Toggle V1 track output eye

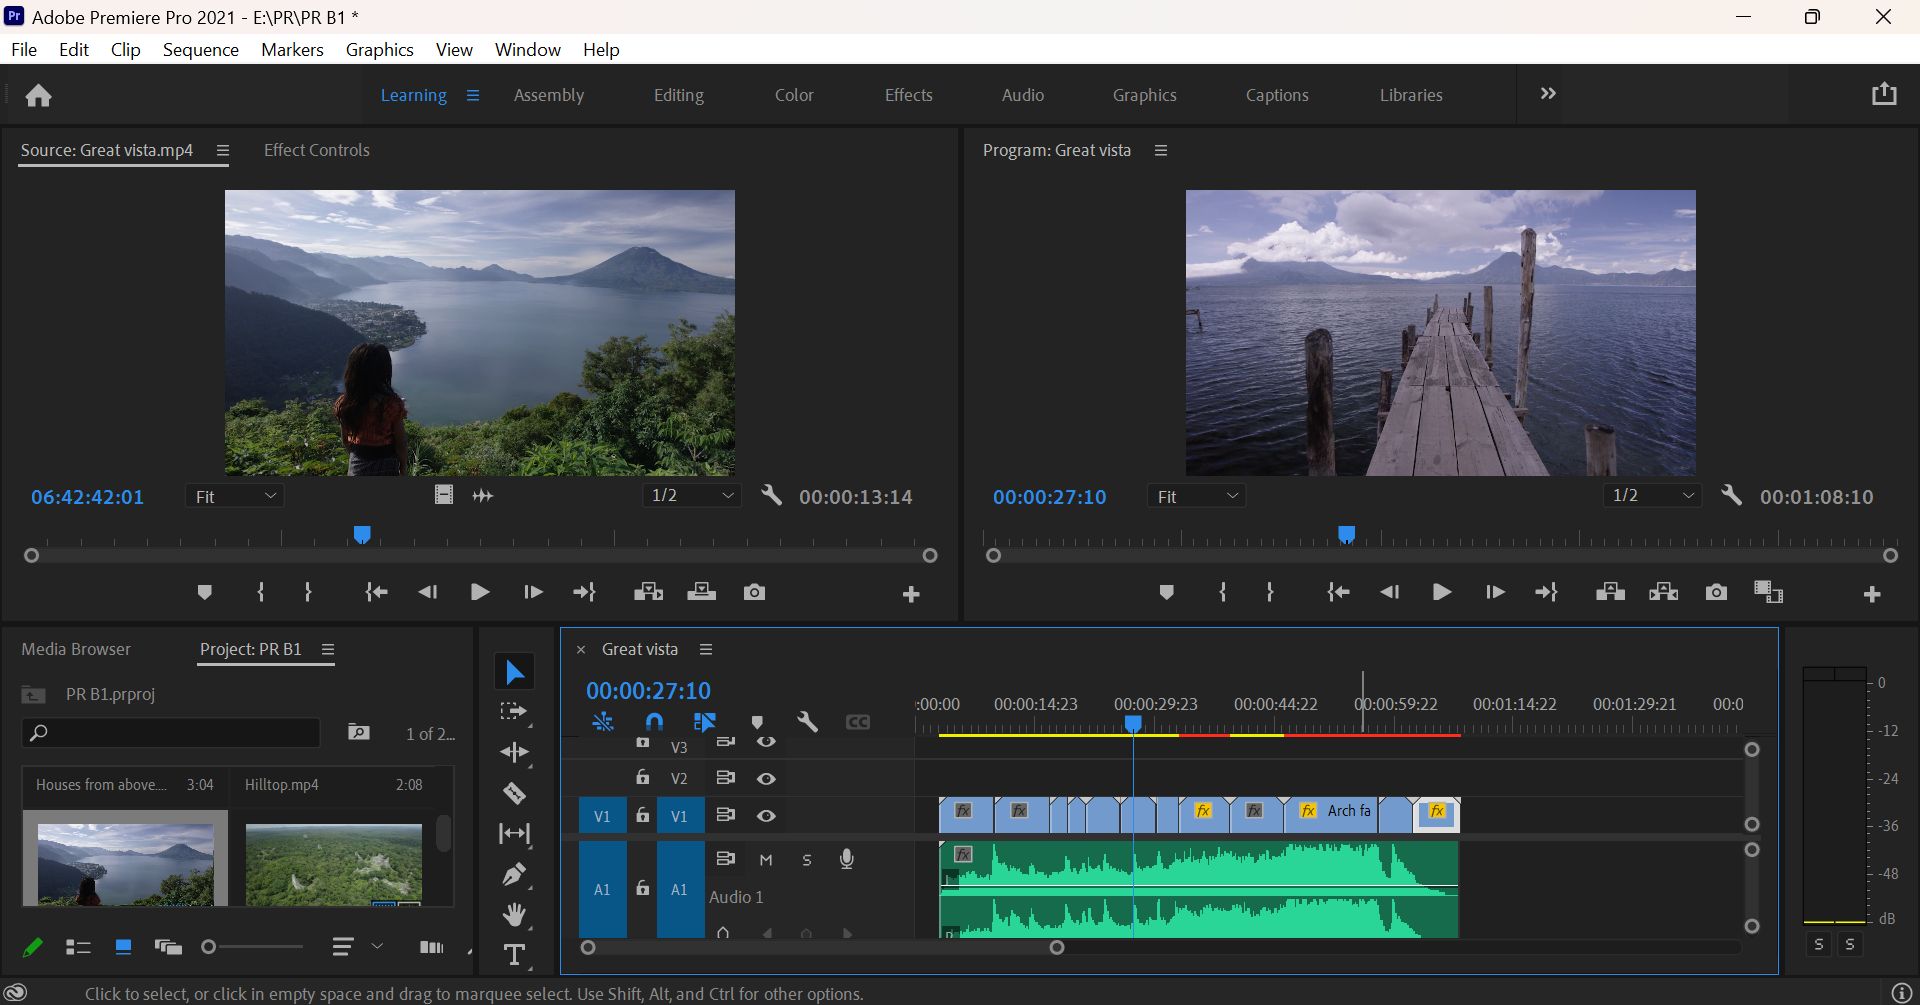pos(766,816)
